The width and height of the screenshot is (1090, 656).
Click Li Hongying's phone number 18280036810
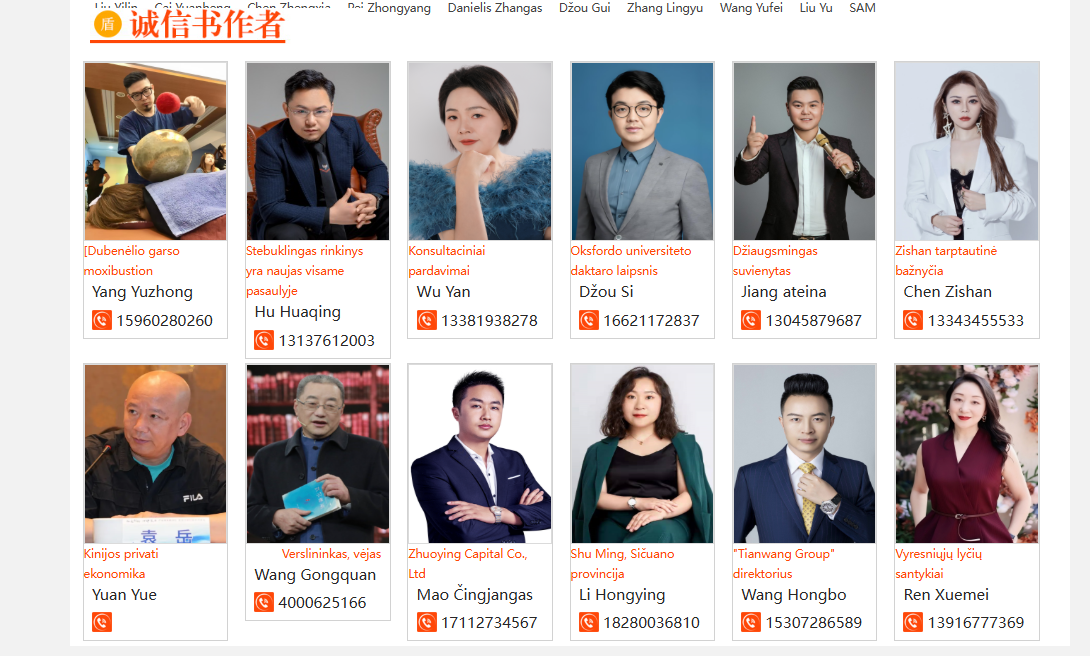click(x=651, y=623)
